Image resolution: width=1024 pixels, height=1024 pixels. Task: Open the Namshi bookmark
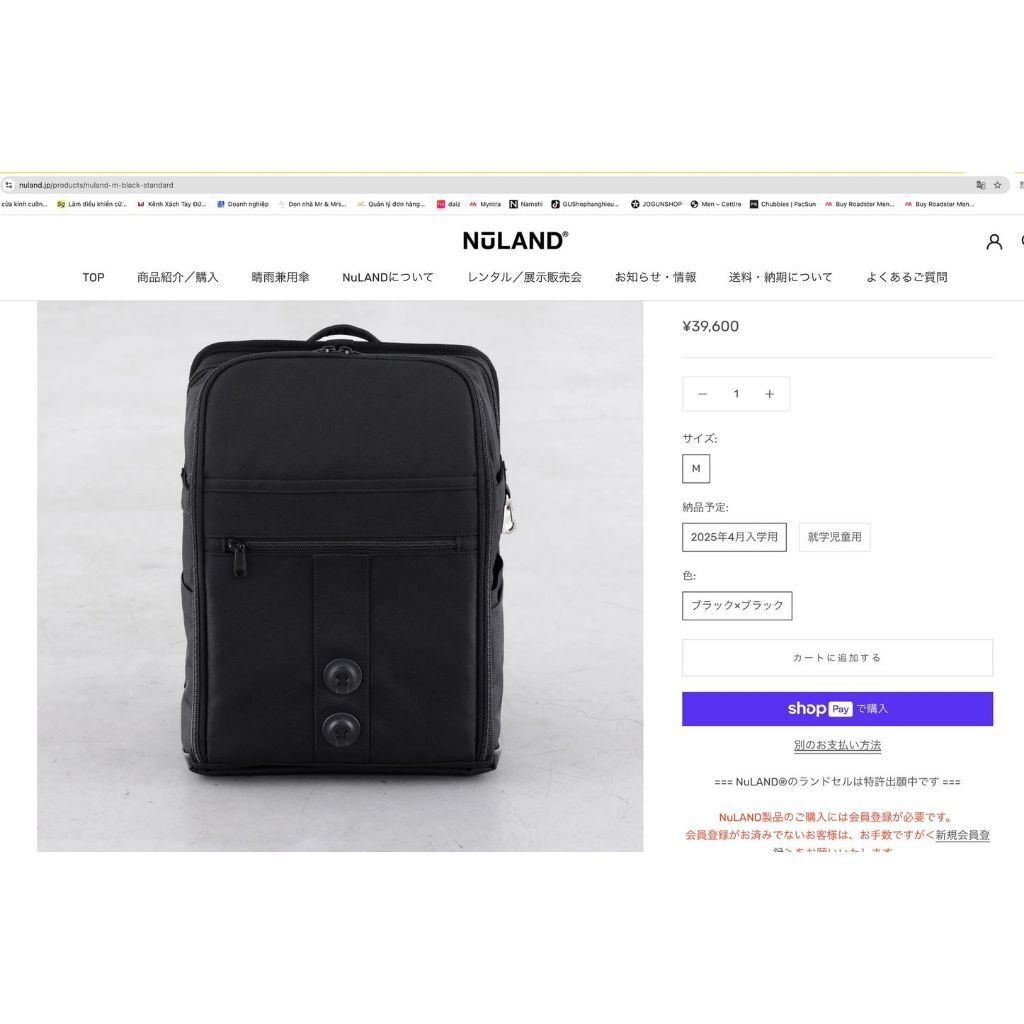click(x=526, y=204)
